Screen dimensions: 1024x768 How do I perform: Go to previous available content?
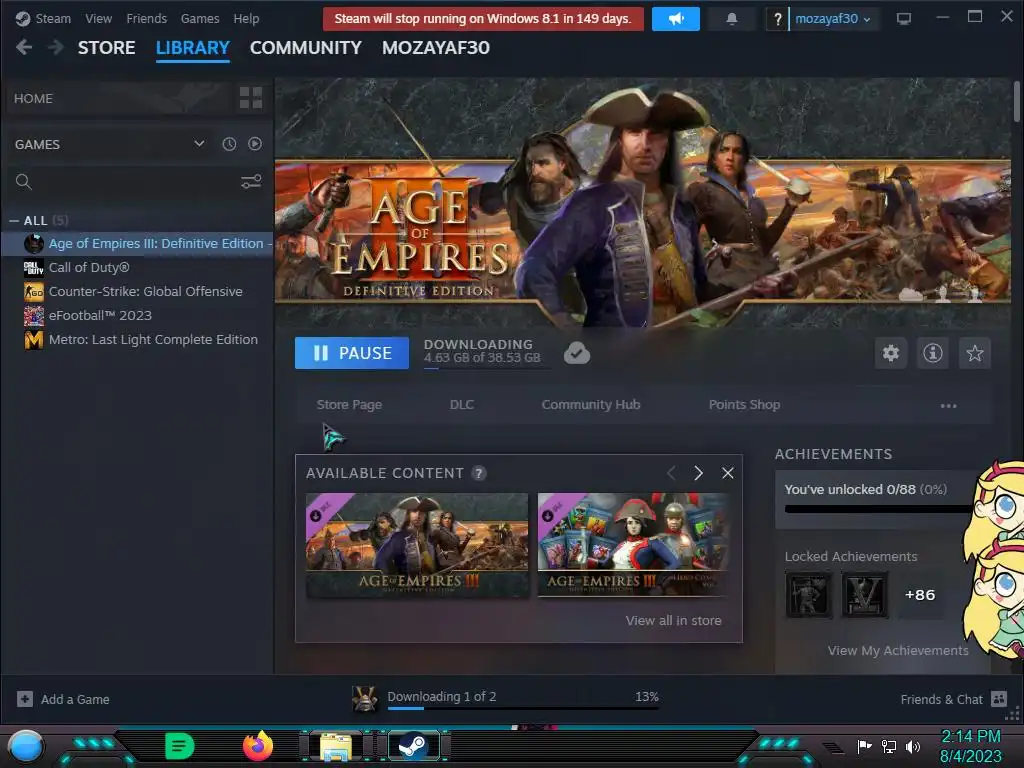click(x=671, y=473)
